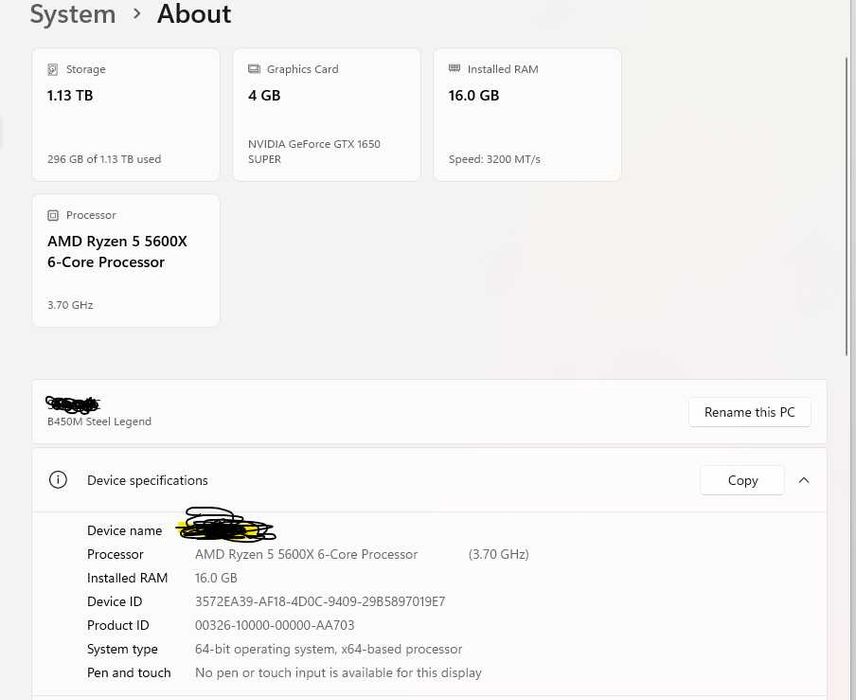Click the 'System type' label
This screenshot has width=856, height=700.
pyautogui.click(x=122, y=649)
